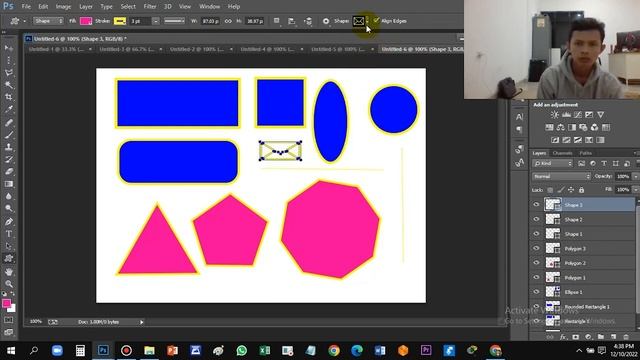Select the Hand tool
Image resolution: width=640 pixels, height=360 pixels.
tap(9, 271)
